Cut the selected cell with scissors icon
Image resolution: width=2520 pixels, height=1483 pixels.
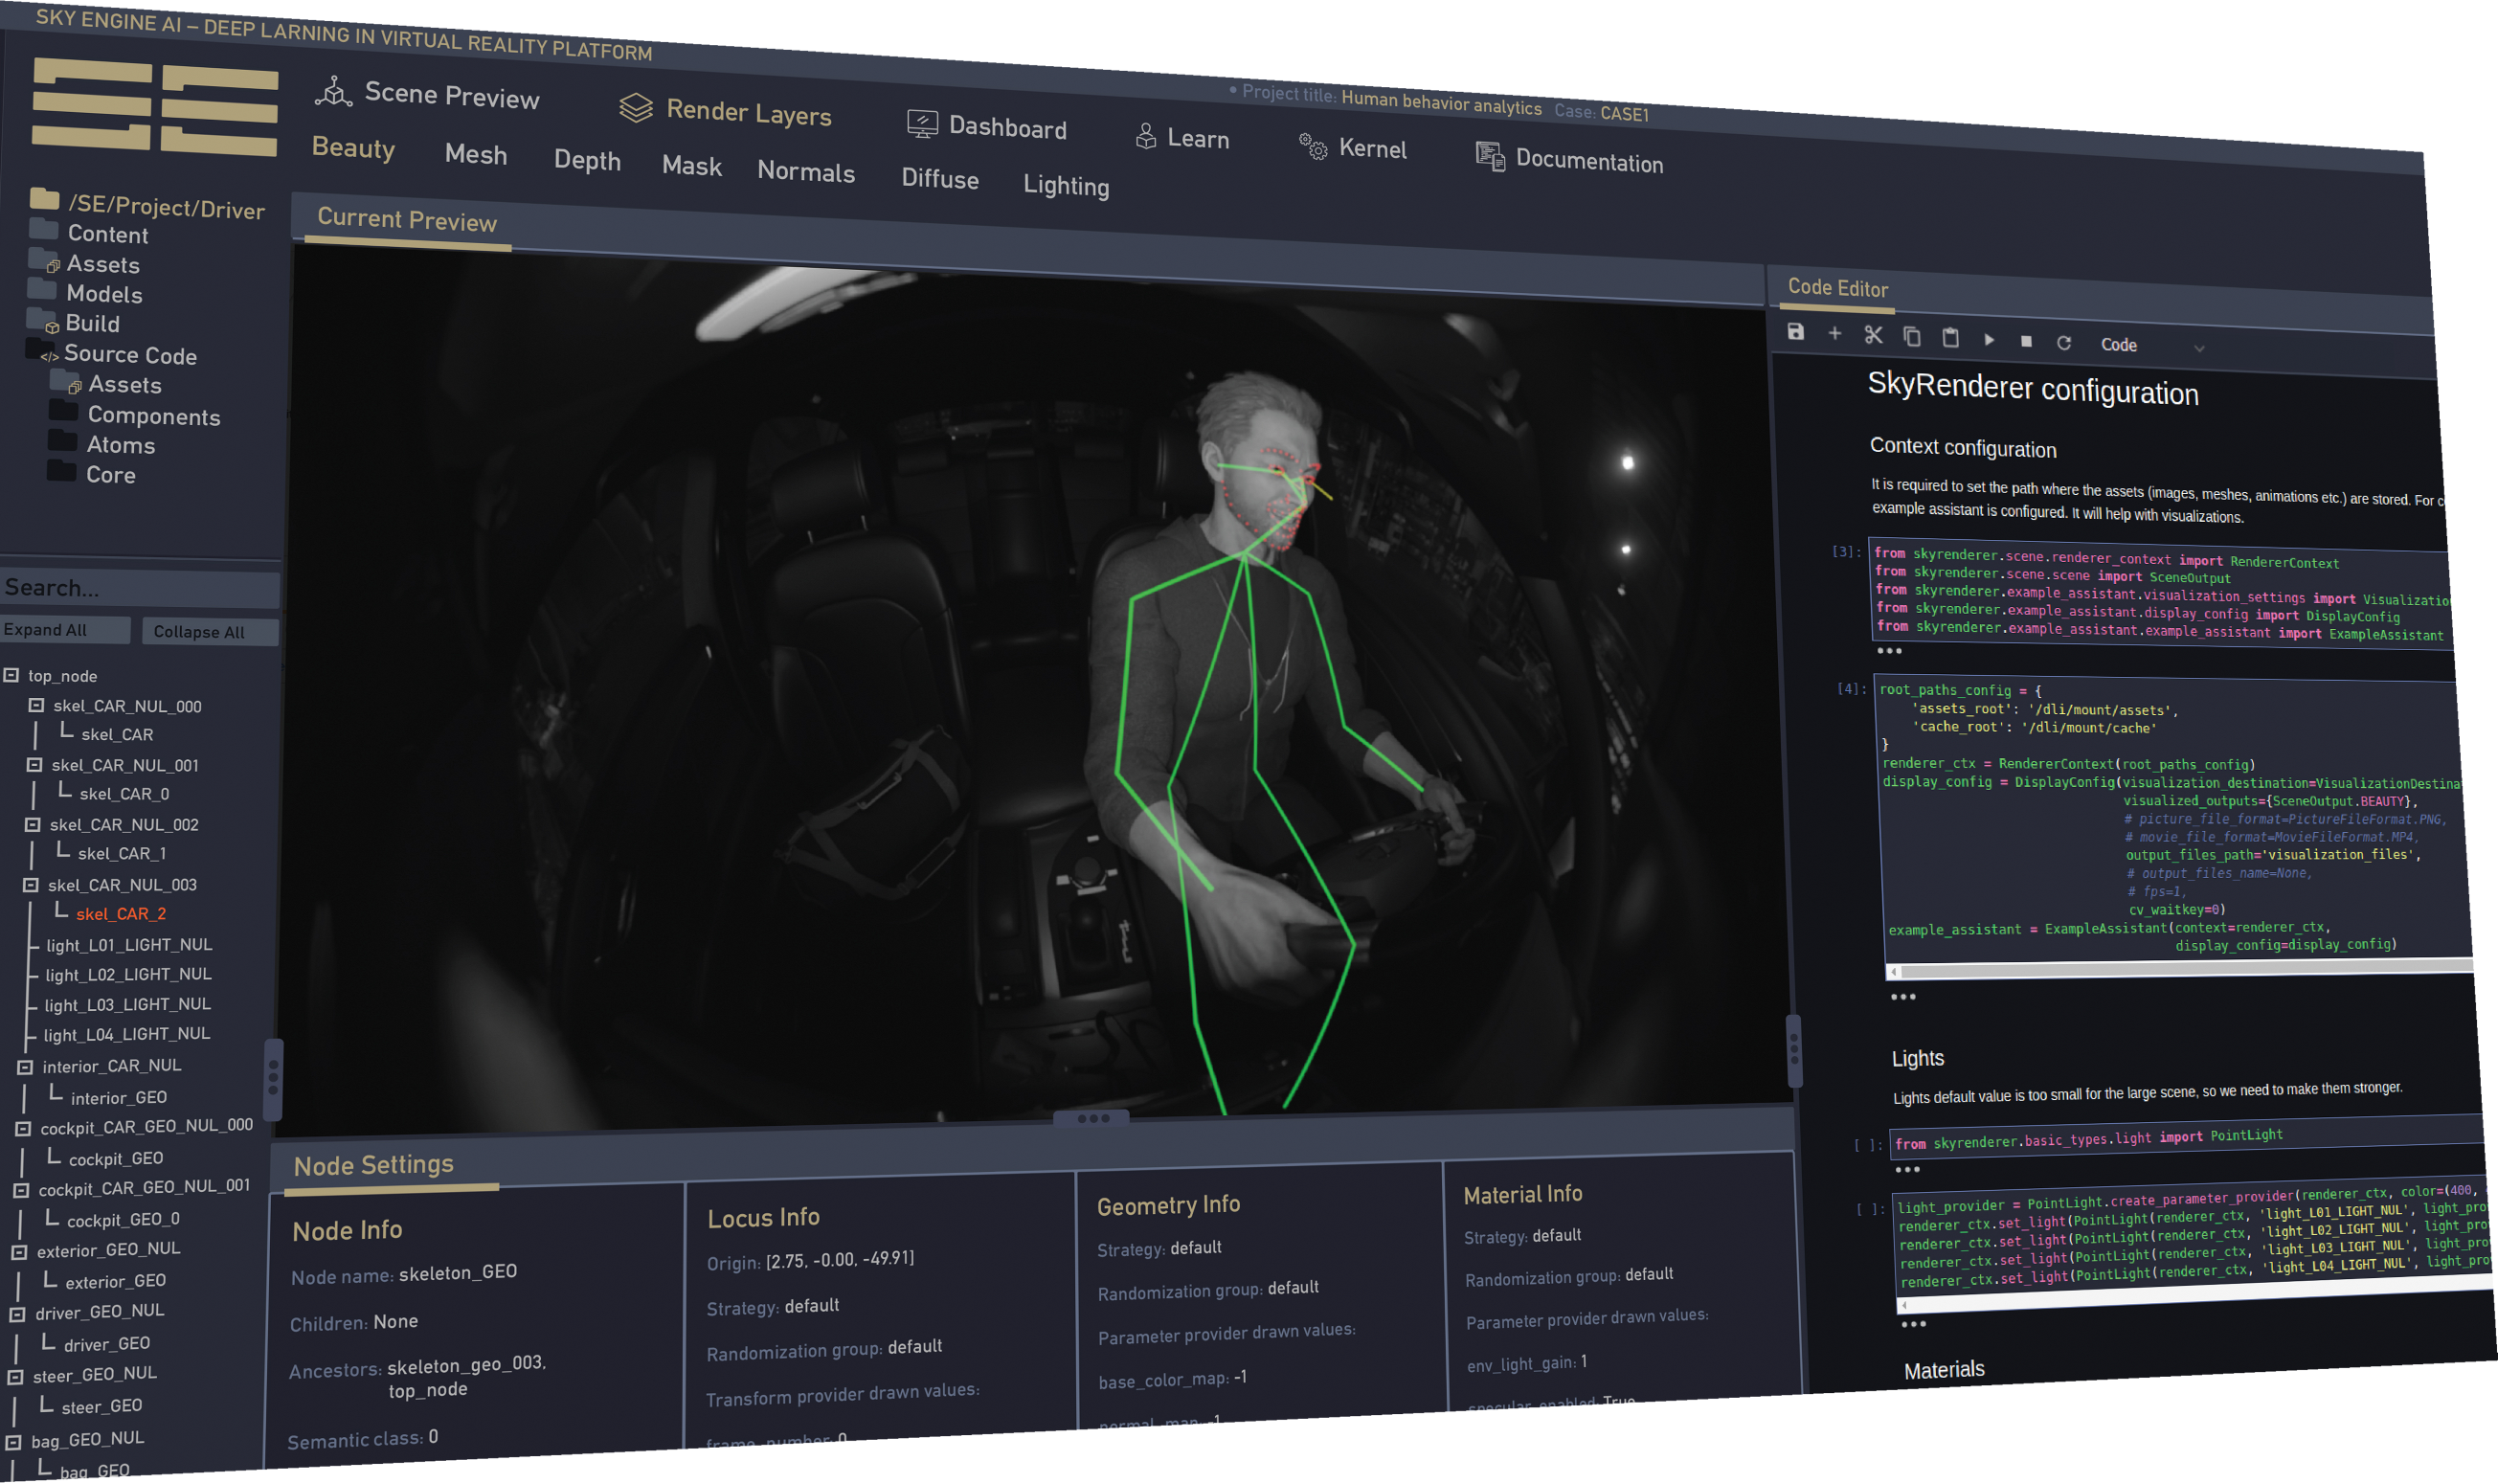[1873, 336]
